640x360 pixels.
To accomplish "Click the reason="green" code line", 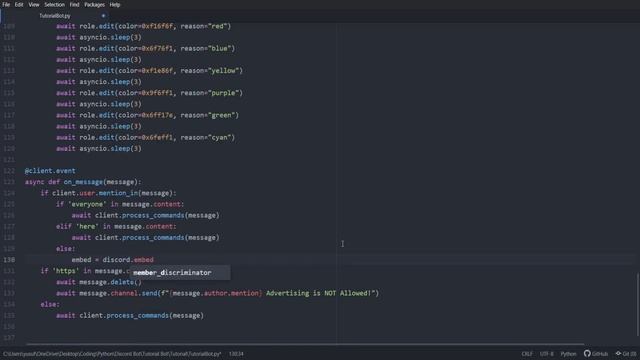I will [x=147, y=115].
